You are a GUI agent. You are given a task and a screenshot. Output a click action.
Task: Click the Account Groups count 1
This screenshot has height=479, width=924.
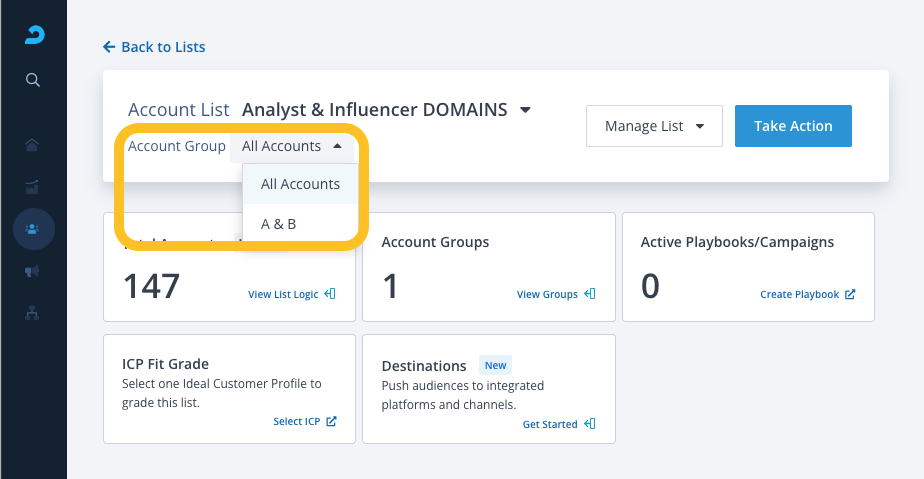click(391, 286)
